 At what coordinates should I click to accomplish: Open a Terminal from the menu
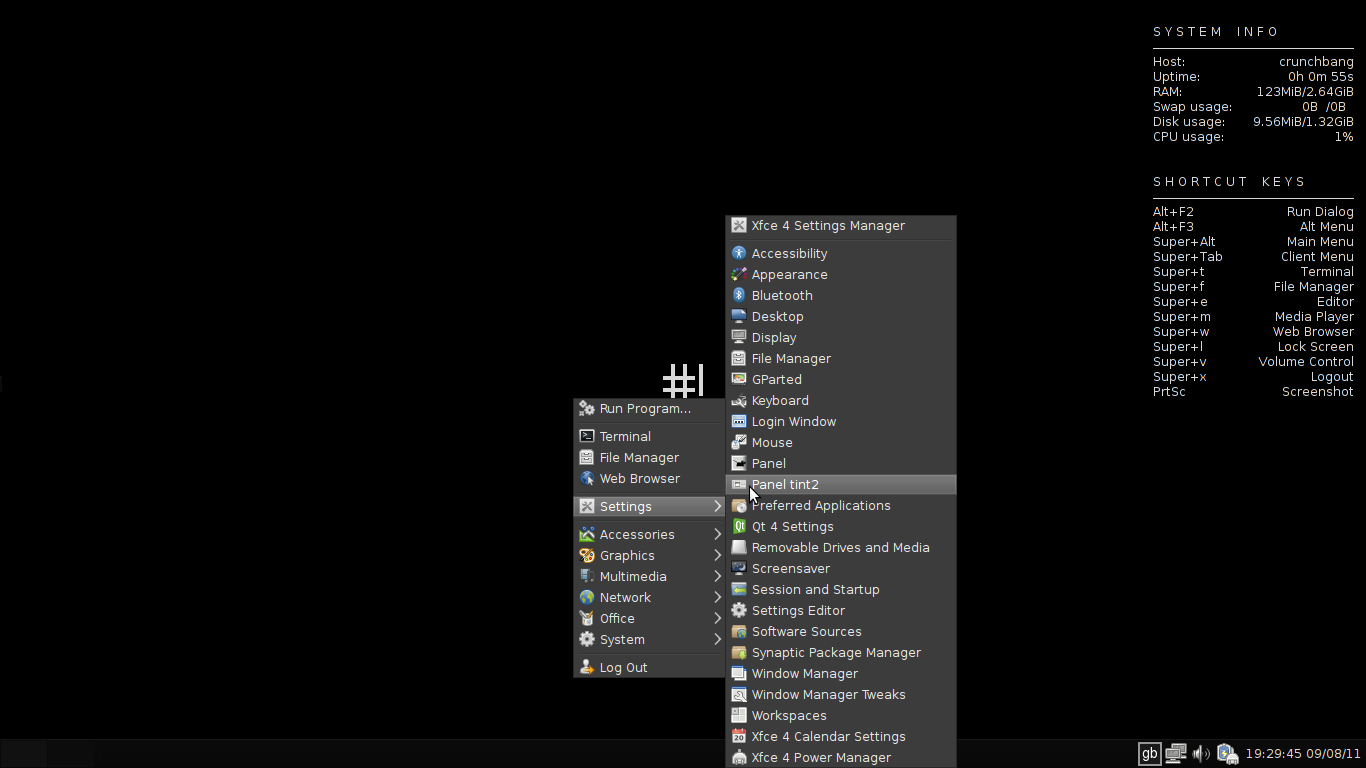tap(625, 436)
